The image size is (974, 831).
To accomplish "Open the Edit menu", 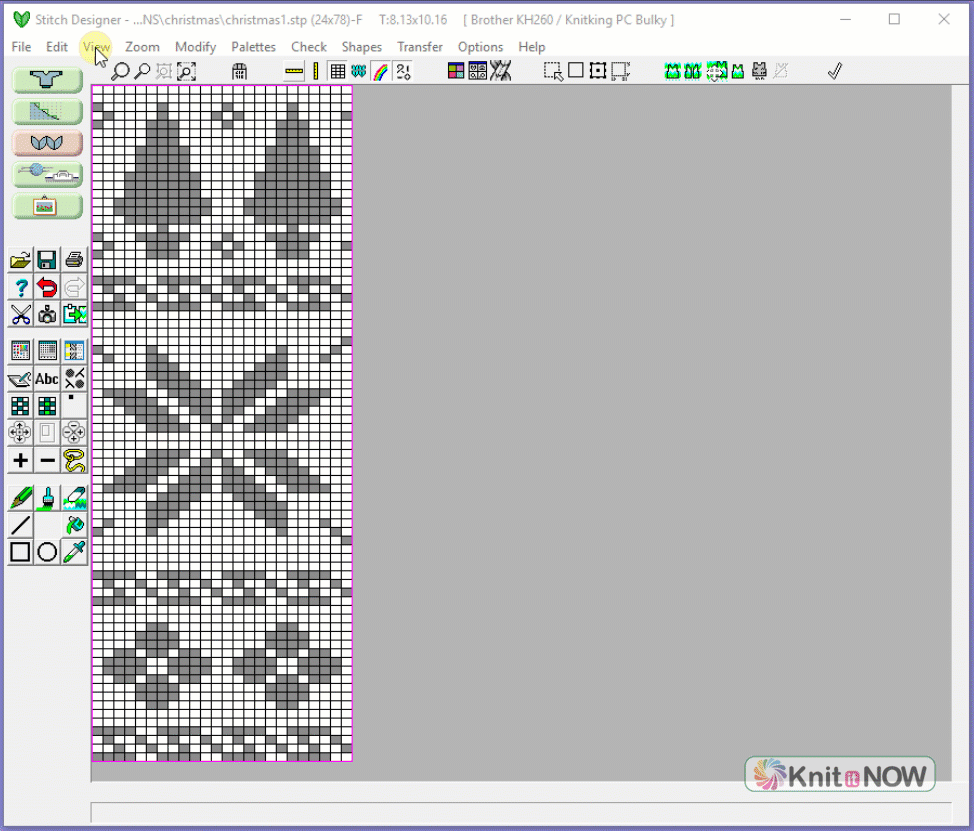I will tap(57, 47).
